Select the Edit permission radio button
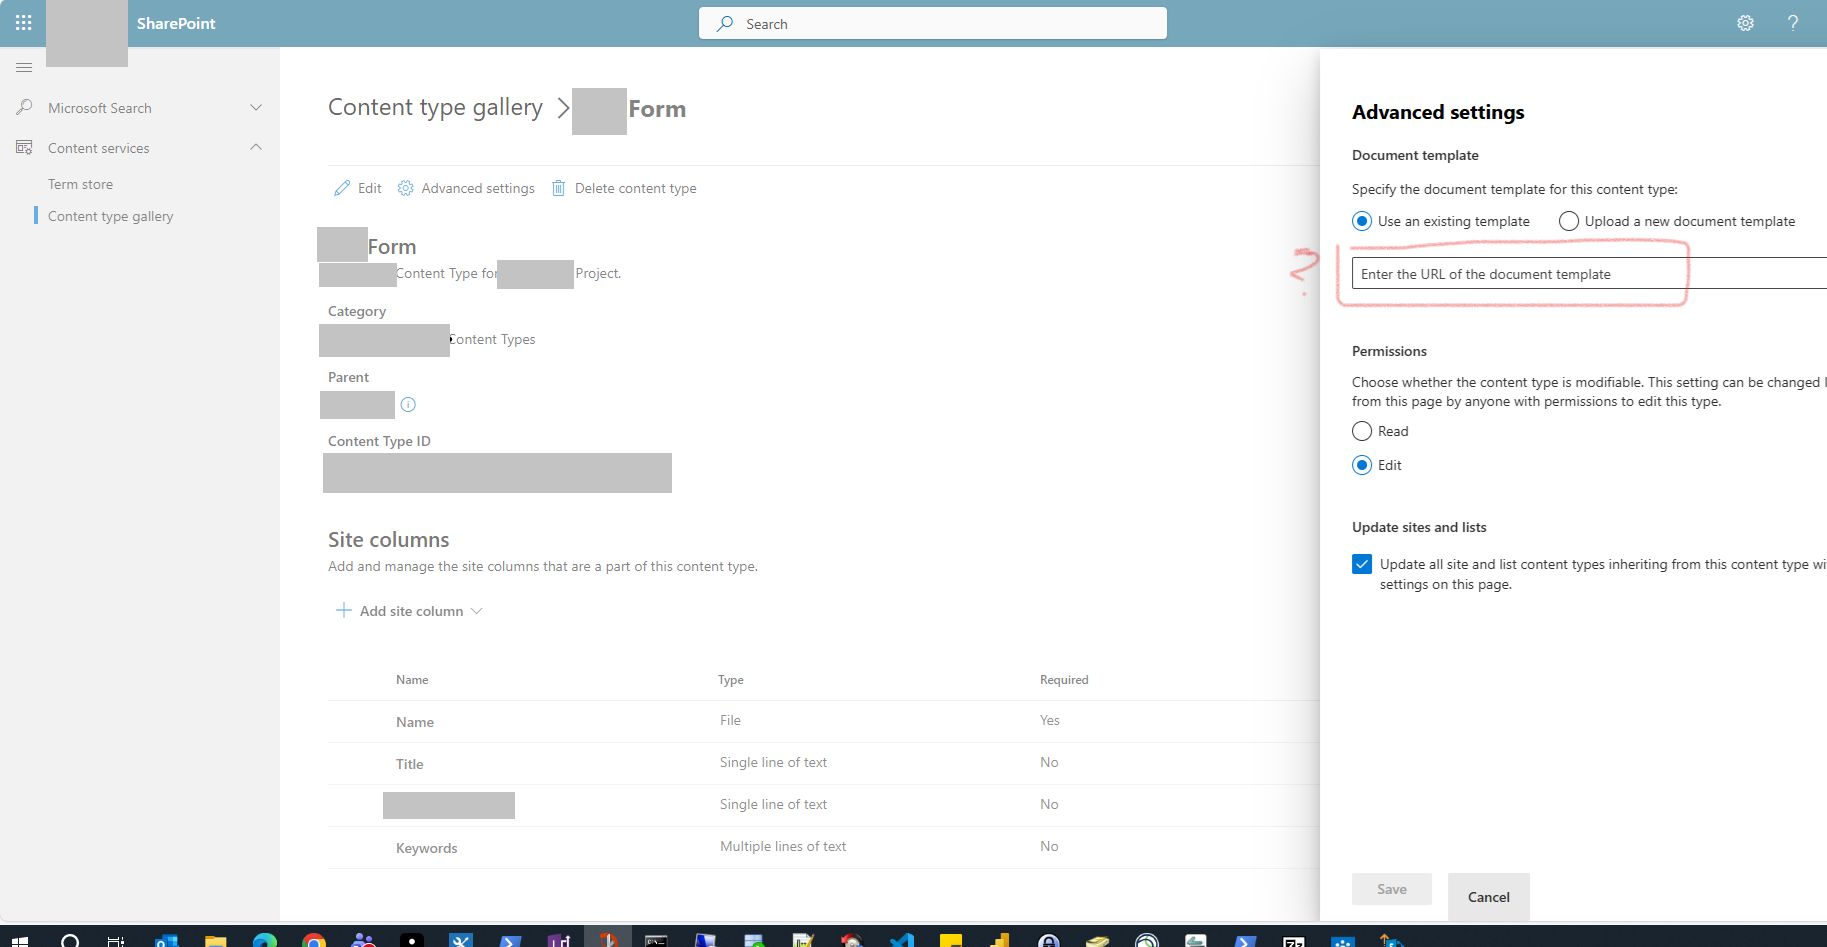This screenshot has width=1827, height=947. (x=1362, y=465)
